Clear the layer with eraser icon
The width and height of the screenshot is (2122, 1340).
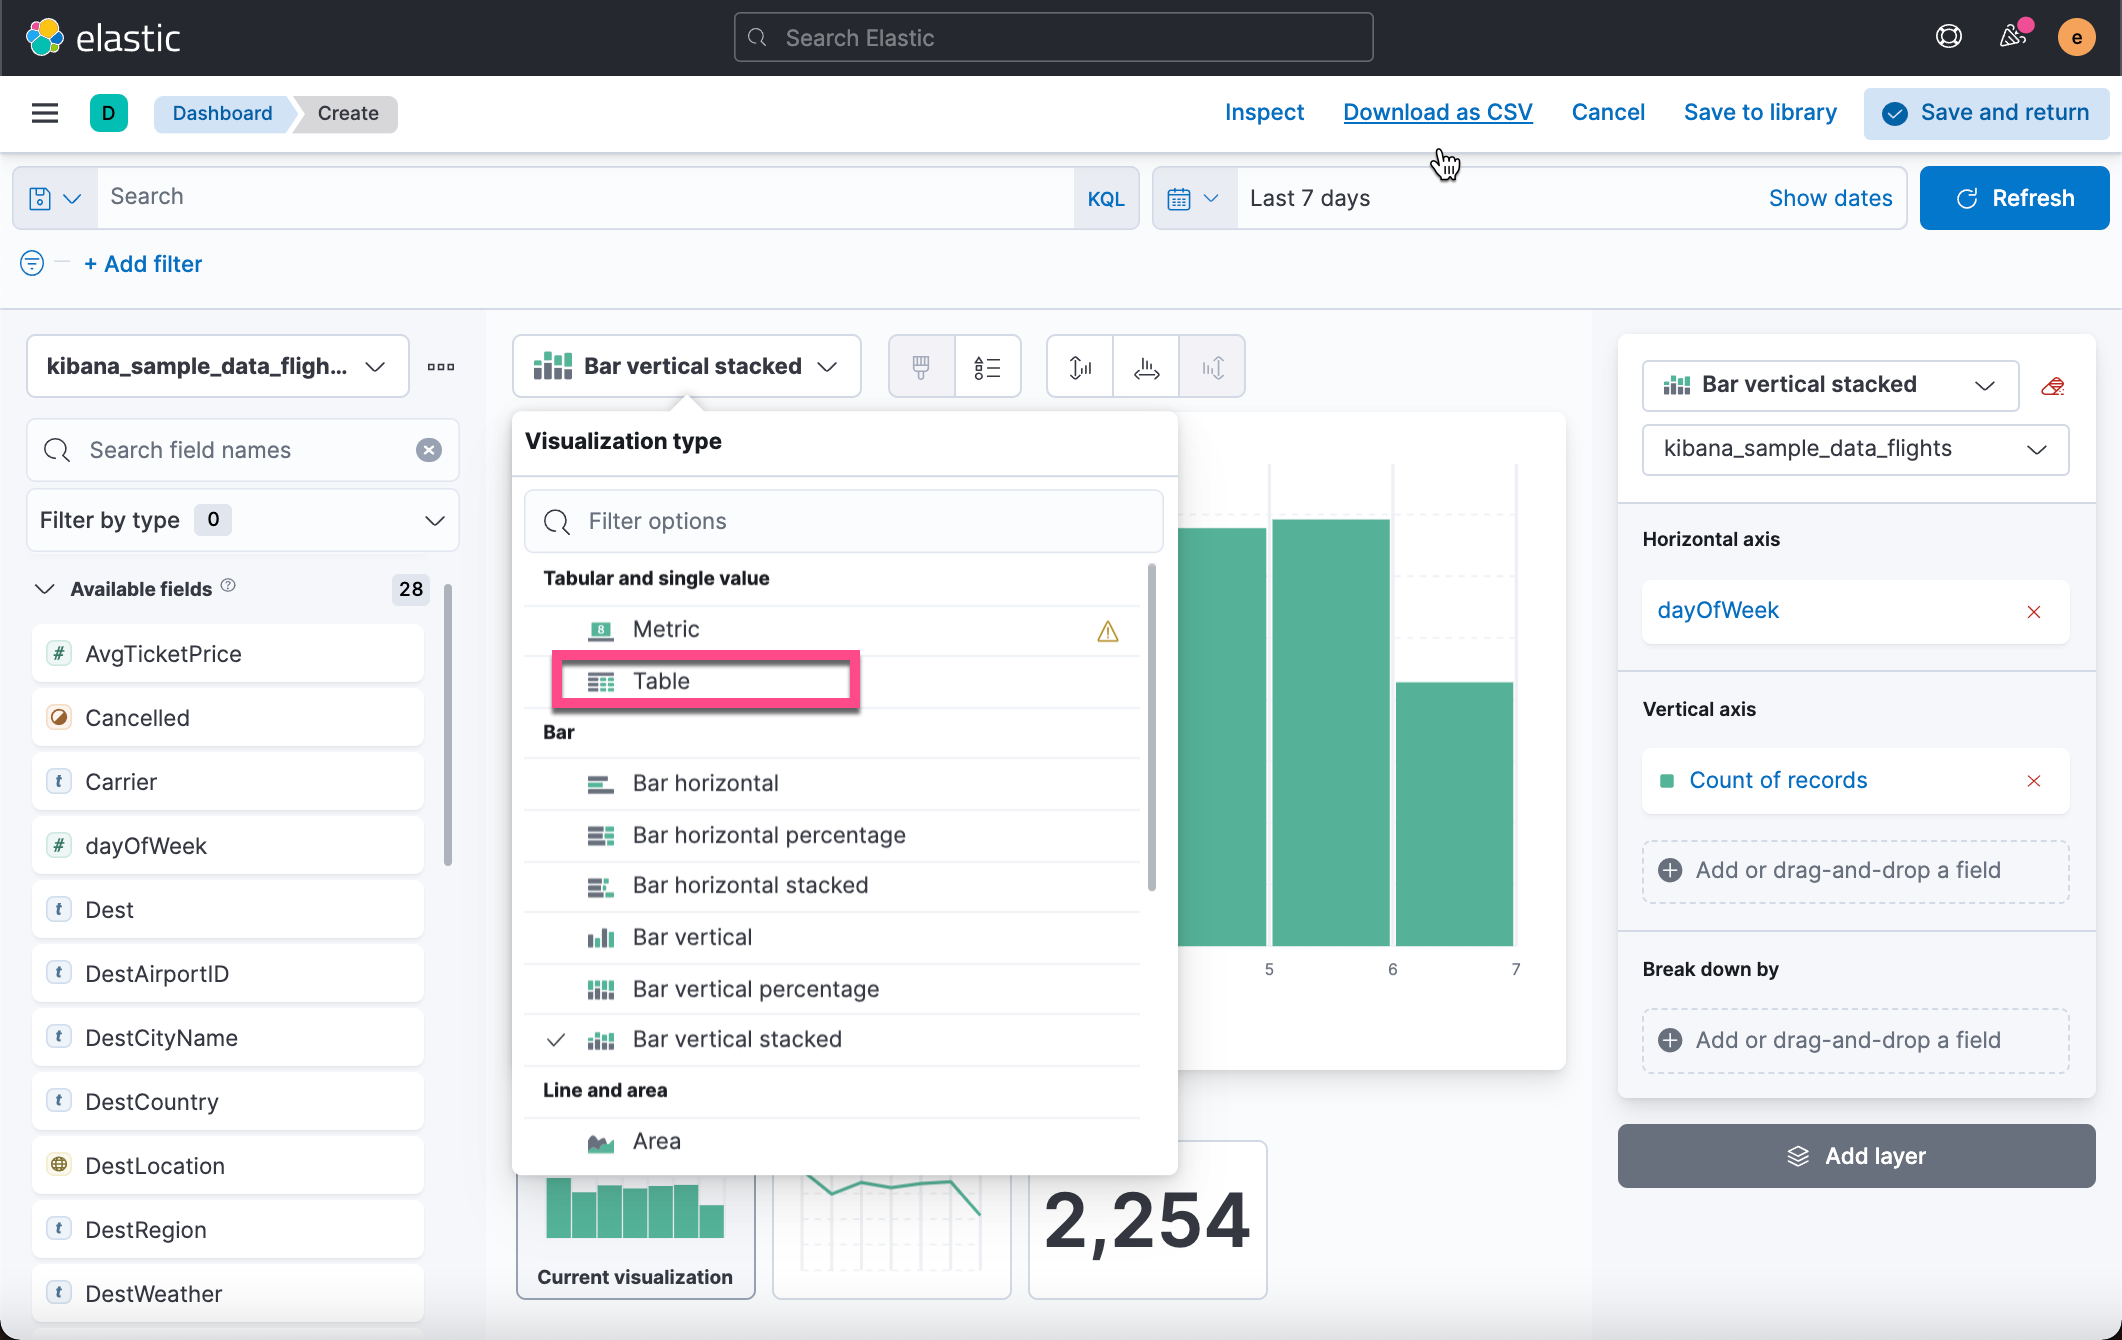coord(2053,386)
